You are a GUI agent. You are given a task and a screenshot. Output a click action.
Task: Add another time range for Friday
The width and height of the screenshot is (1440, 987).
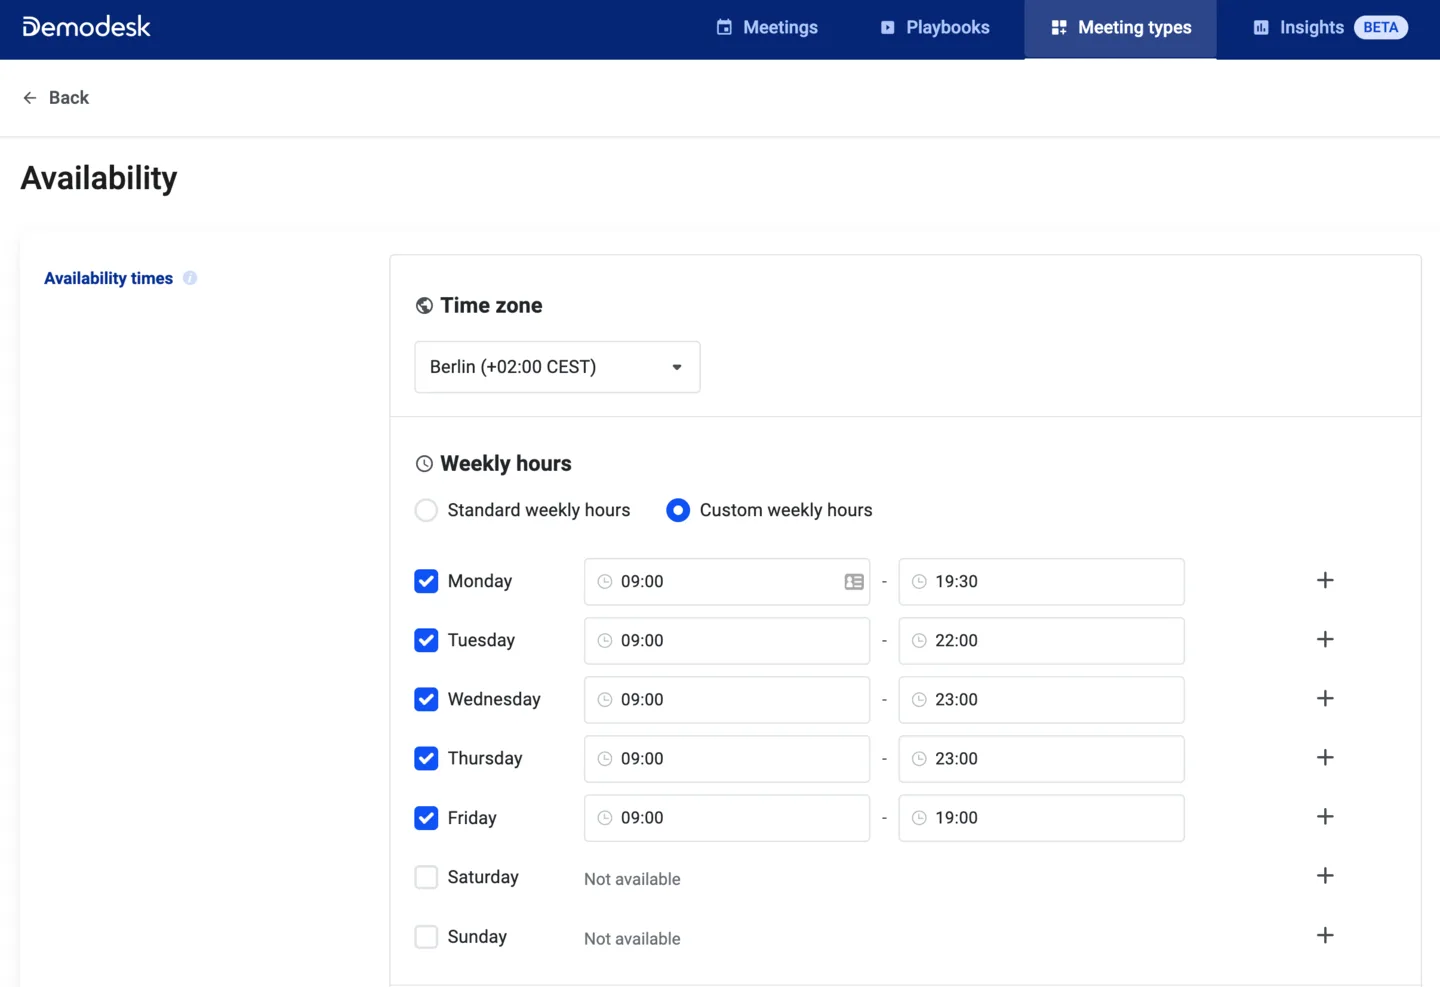point(1325,817)
